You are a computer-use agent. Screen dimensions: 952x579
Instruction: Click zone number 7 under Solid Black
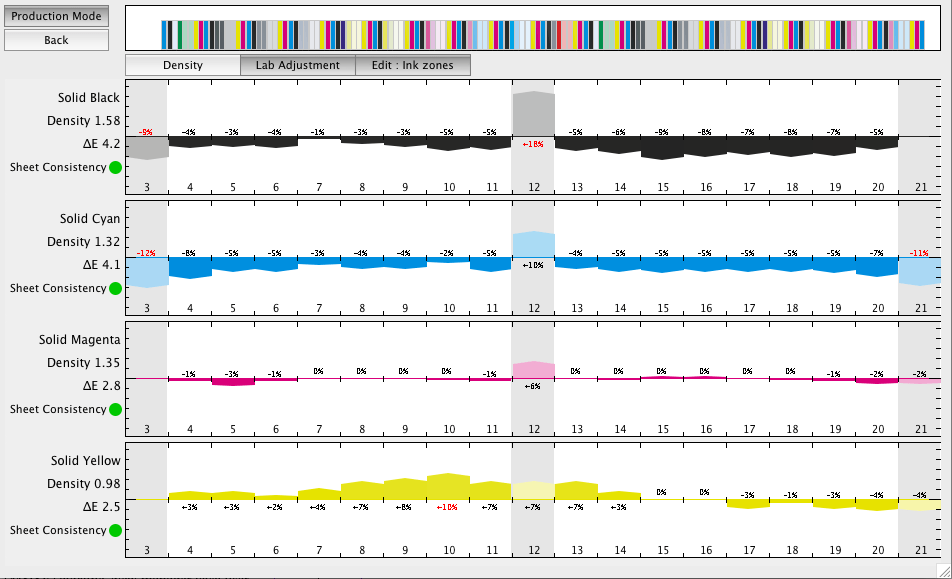(x=319, y=187)
